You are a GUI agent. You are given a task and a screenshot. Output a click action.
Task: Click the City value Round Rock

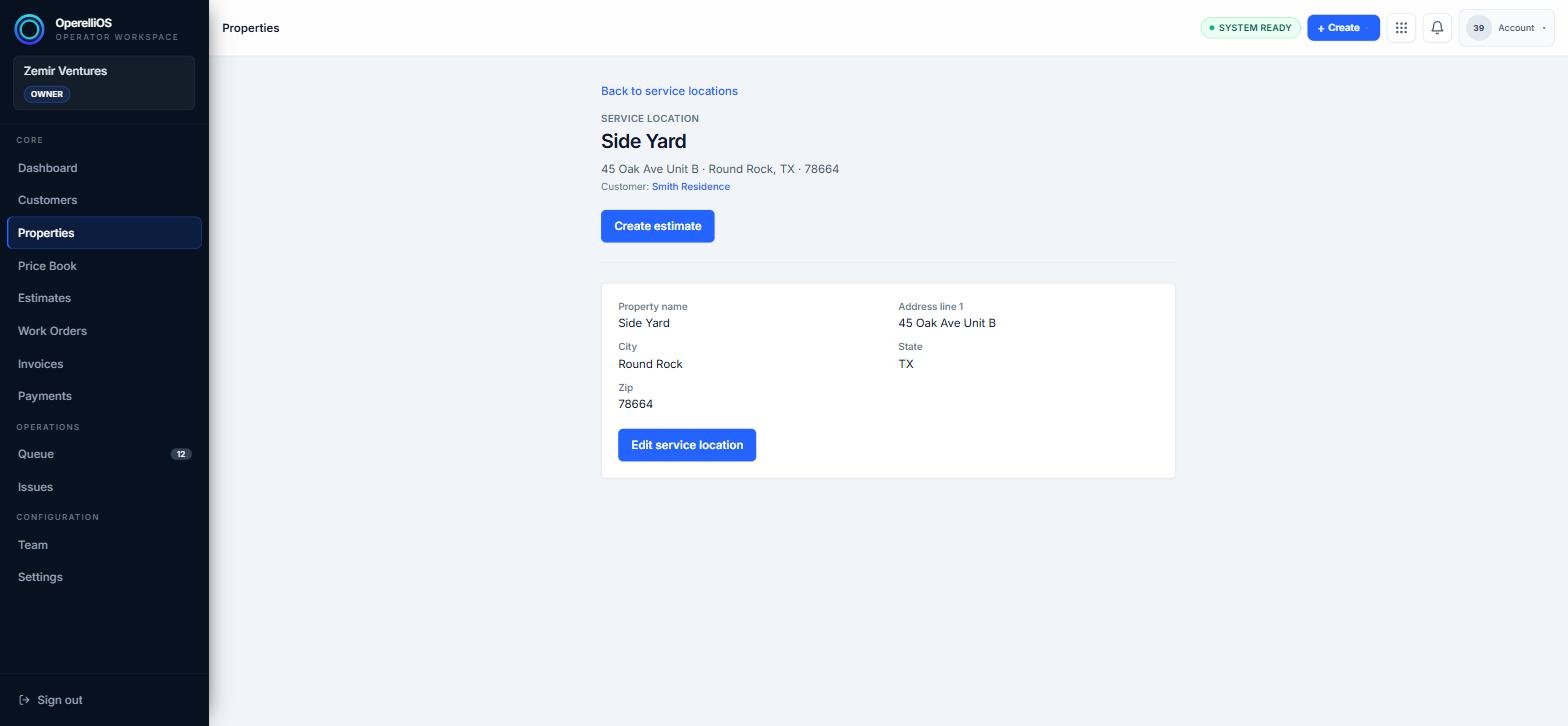(x=650, y=364)
